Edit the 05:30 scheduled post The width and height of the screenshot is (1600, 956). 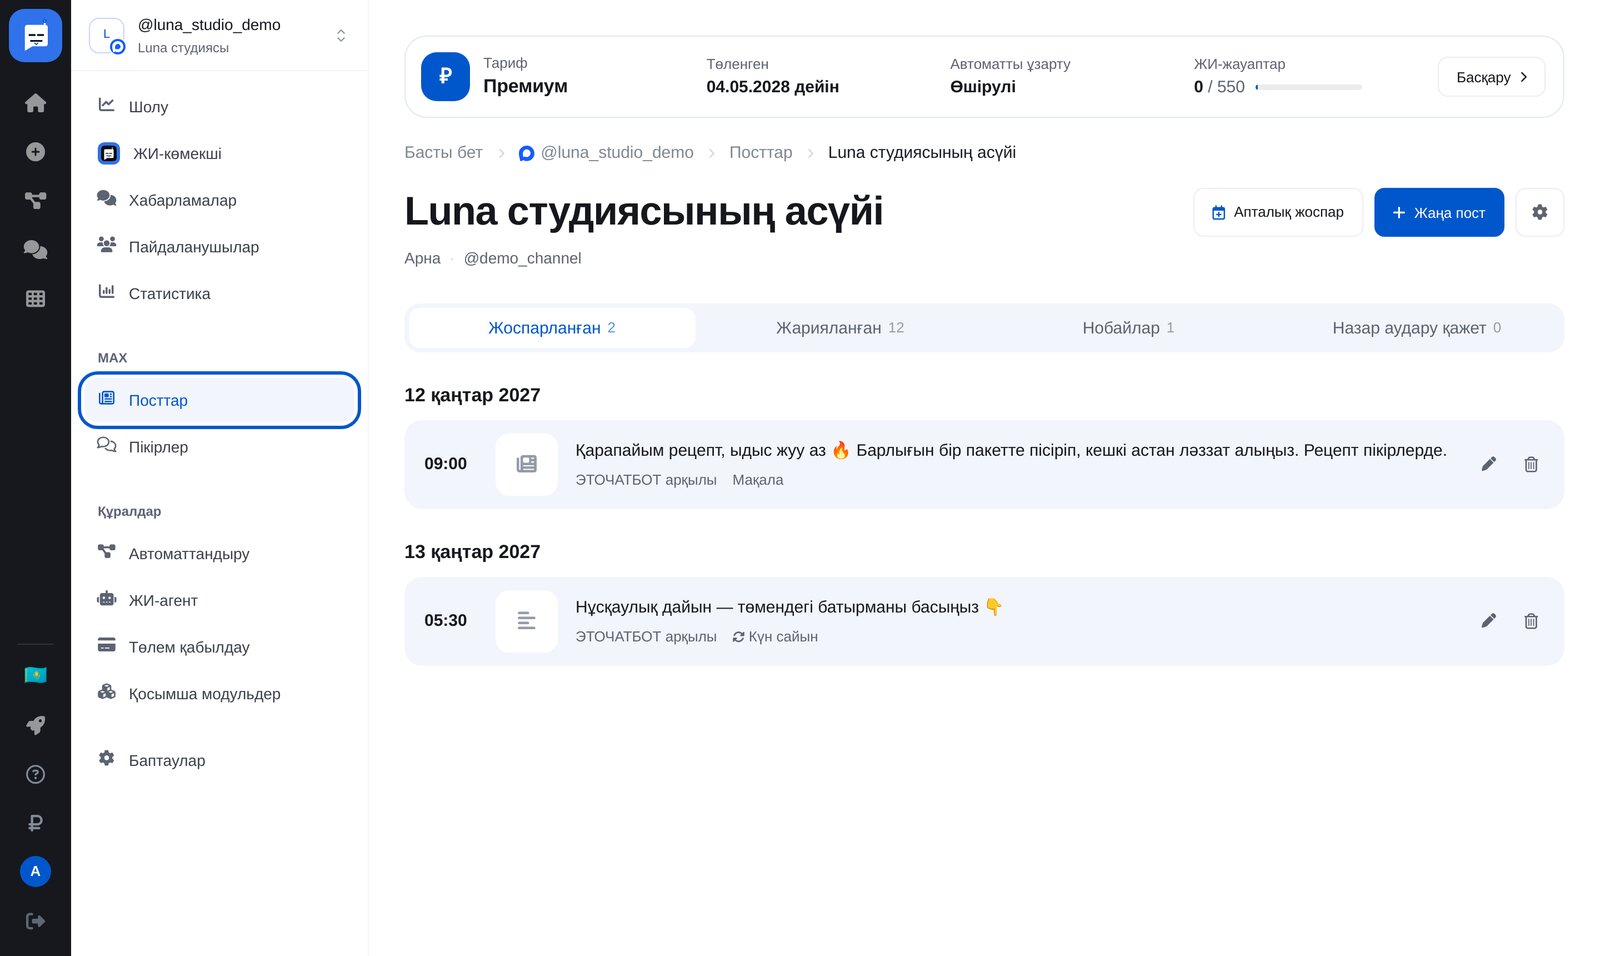(x=1489, y=621)
